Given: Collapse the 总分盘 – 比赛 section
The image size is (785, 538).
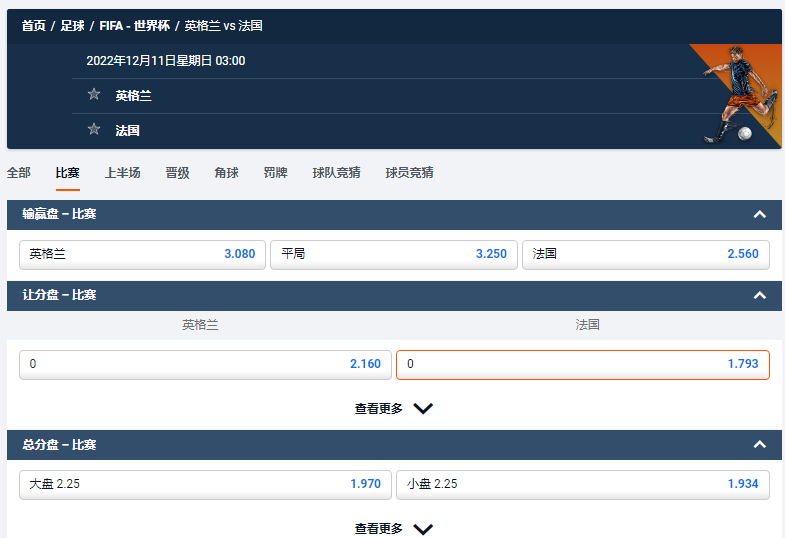Looking at the screenshot, I should pyautogui.click(x=759, y=444).
